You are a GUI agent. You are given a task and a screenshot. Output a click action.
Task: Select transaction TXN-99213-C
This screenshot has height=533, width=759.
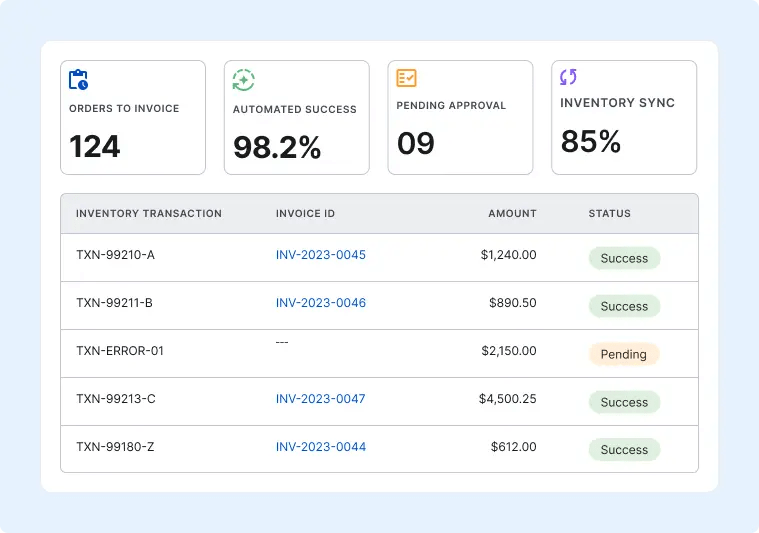tap(116, 398)
